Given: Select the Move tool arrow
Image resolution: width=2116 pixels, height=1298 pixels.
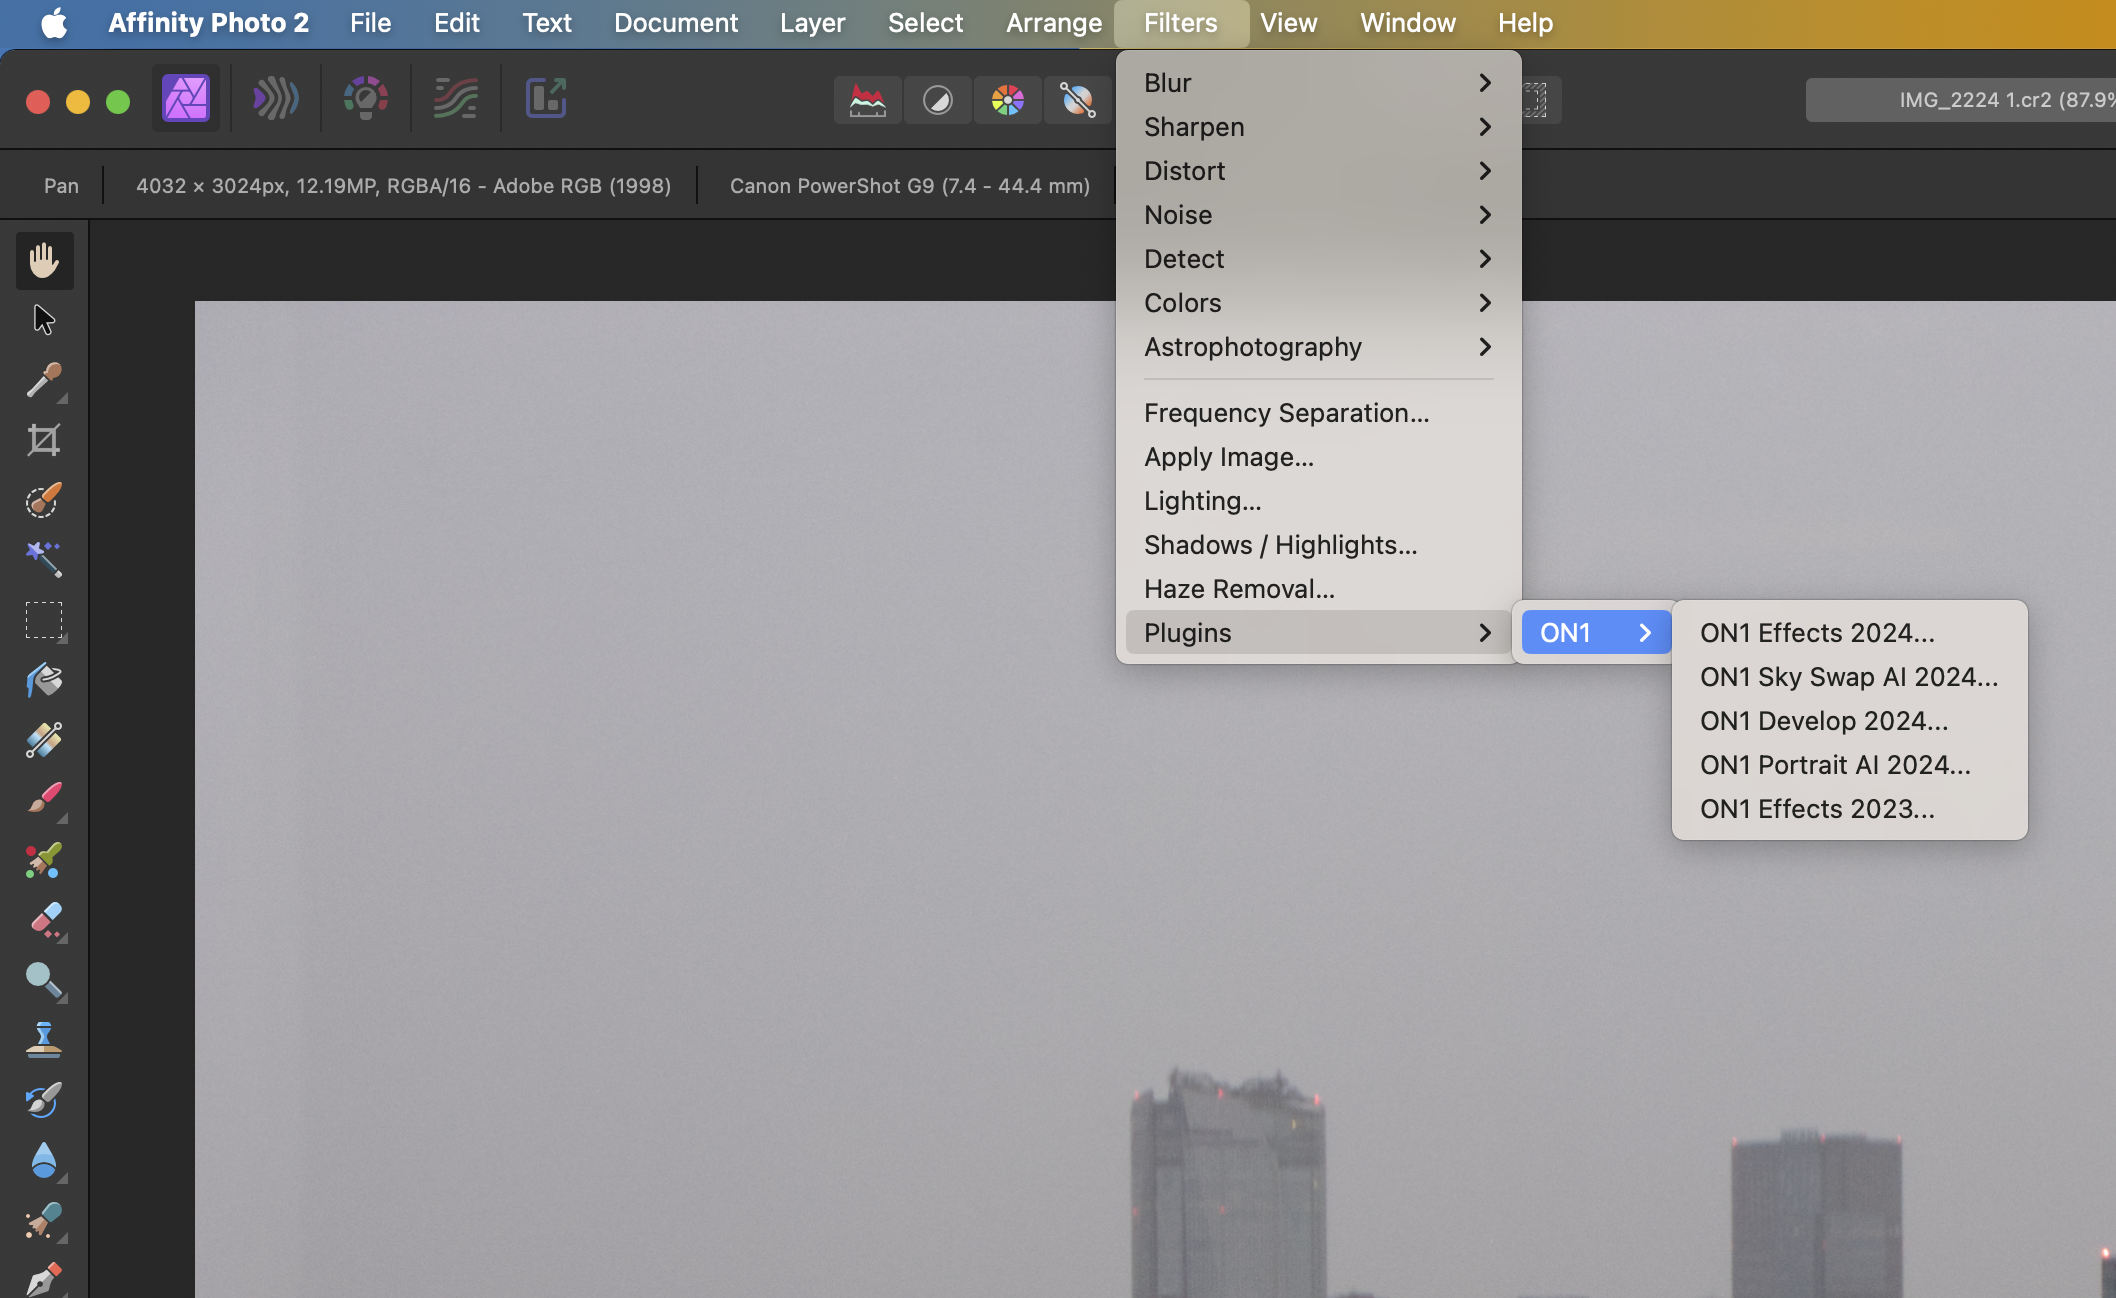Looking at the screenshot, I should [x=44, y=320].
